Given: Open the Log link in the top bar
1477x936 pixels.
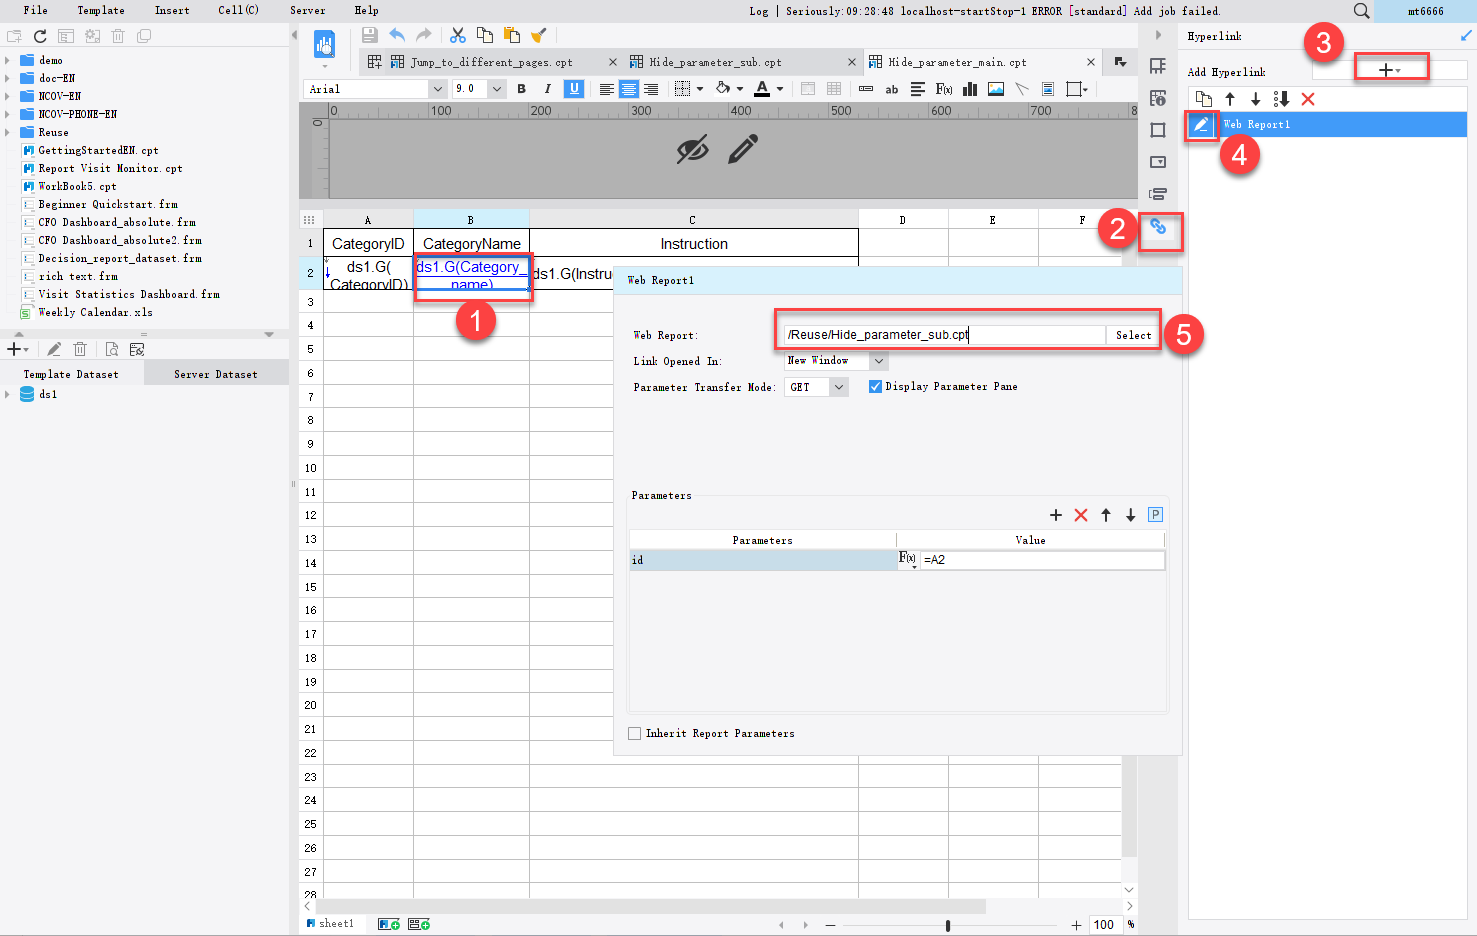Looking at the screenshot, I should 759,11.
